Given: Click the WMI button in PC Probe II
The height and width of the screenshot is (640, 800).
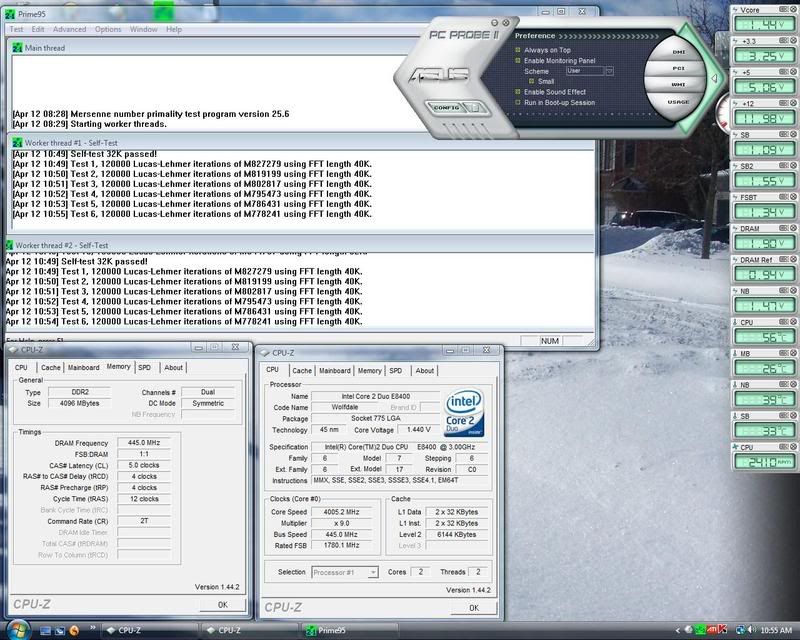Looking at the screenshot, I should [x=678, y=85].
